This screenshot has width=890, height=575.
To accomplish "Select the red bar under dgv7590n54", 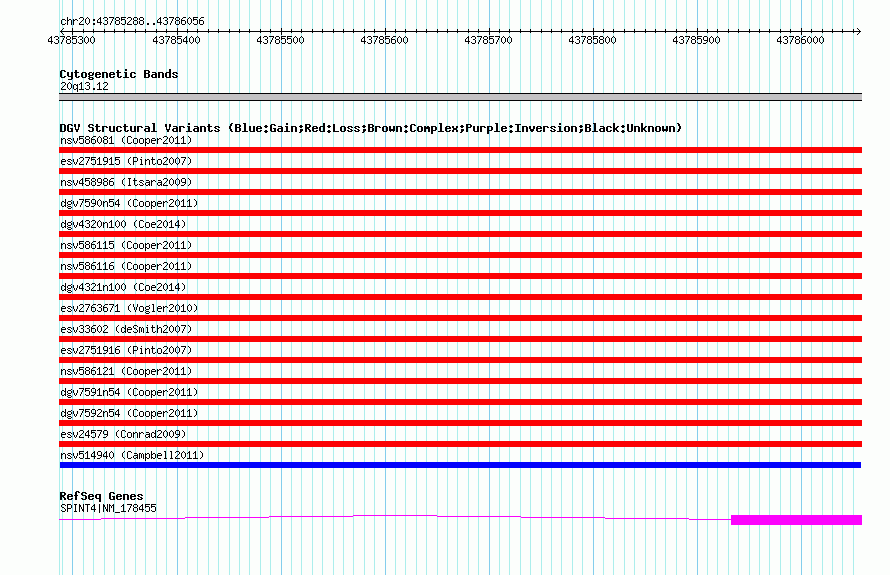I will point(460,213).
